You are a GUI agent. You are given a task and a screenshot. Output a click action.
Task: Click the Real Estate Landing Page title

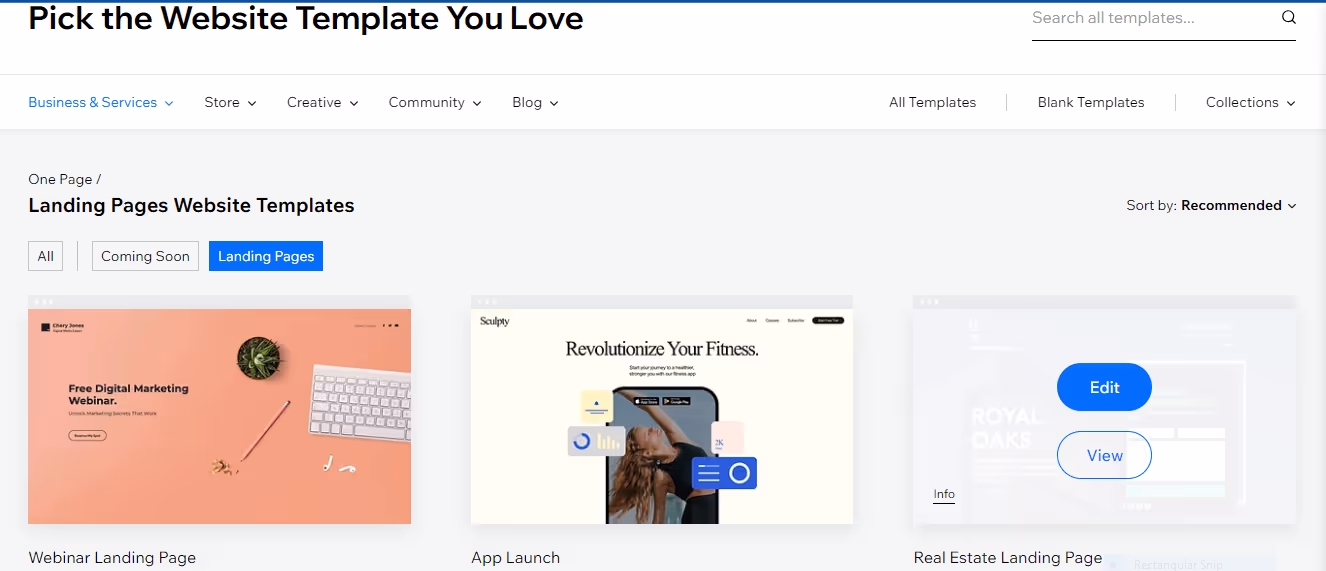[1008, 558]
